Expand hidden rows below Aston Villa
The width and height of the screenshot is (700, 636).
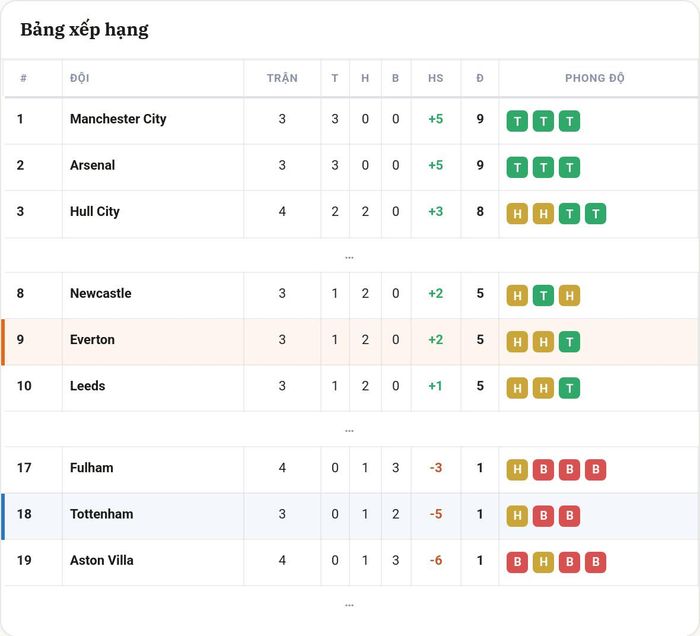(350, 604)
